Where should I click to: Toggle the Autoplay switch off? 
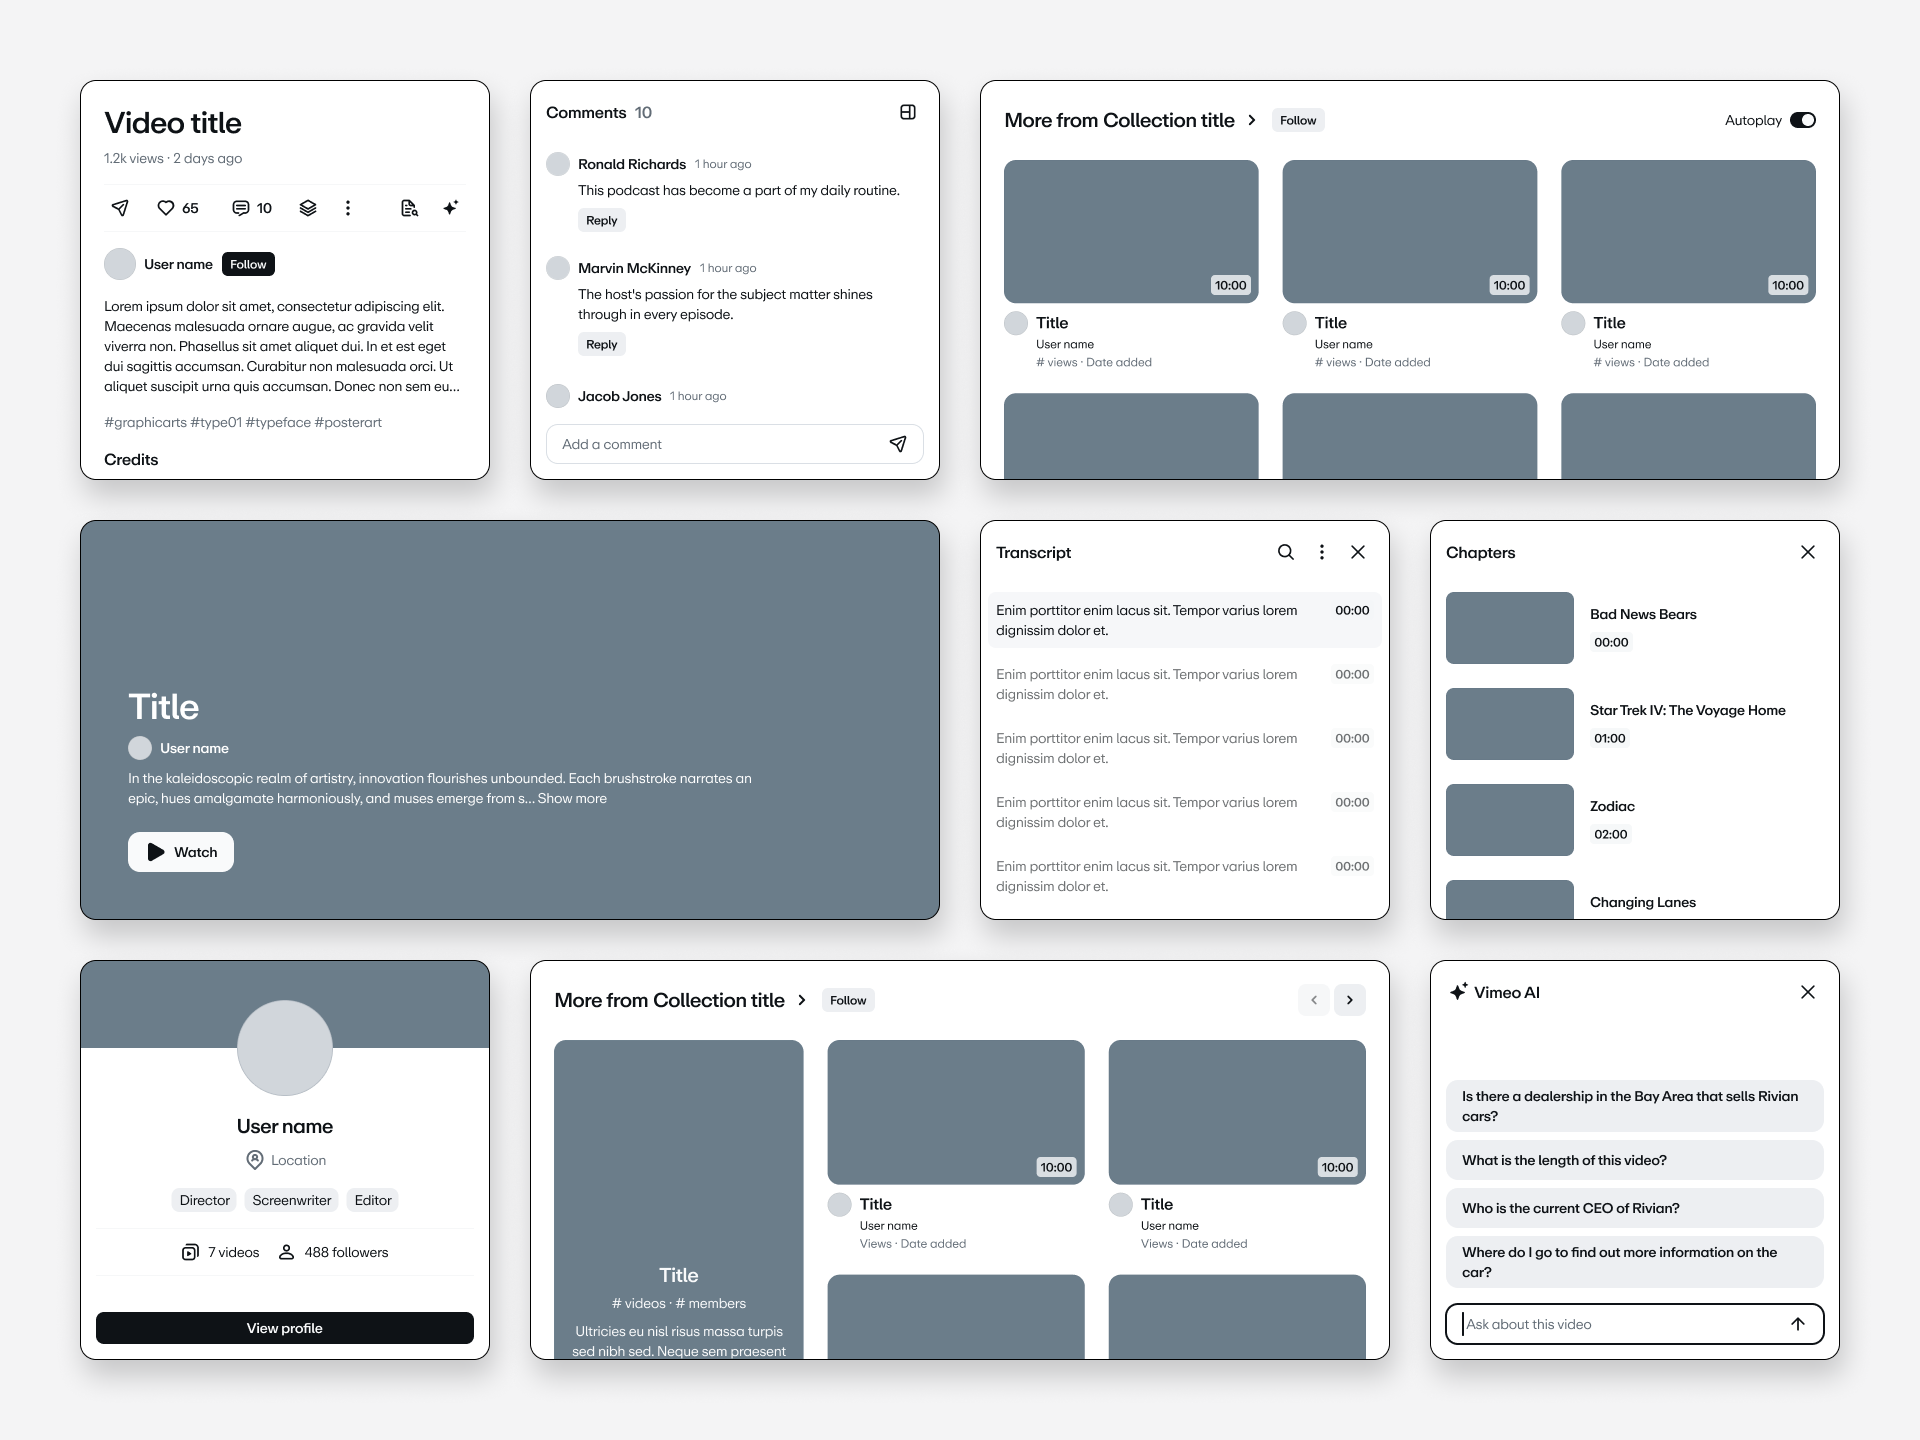1803,120
